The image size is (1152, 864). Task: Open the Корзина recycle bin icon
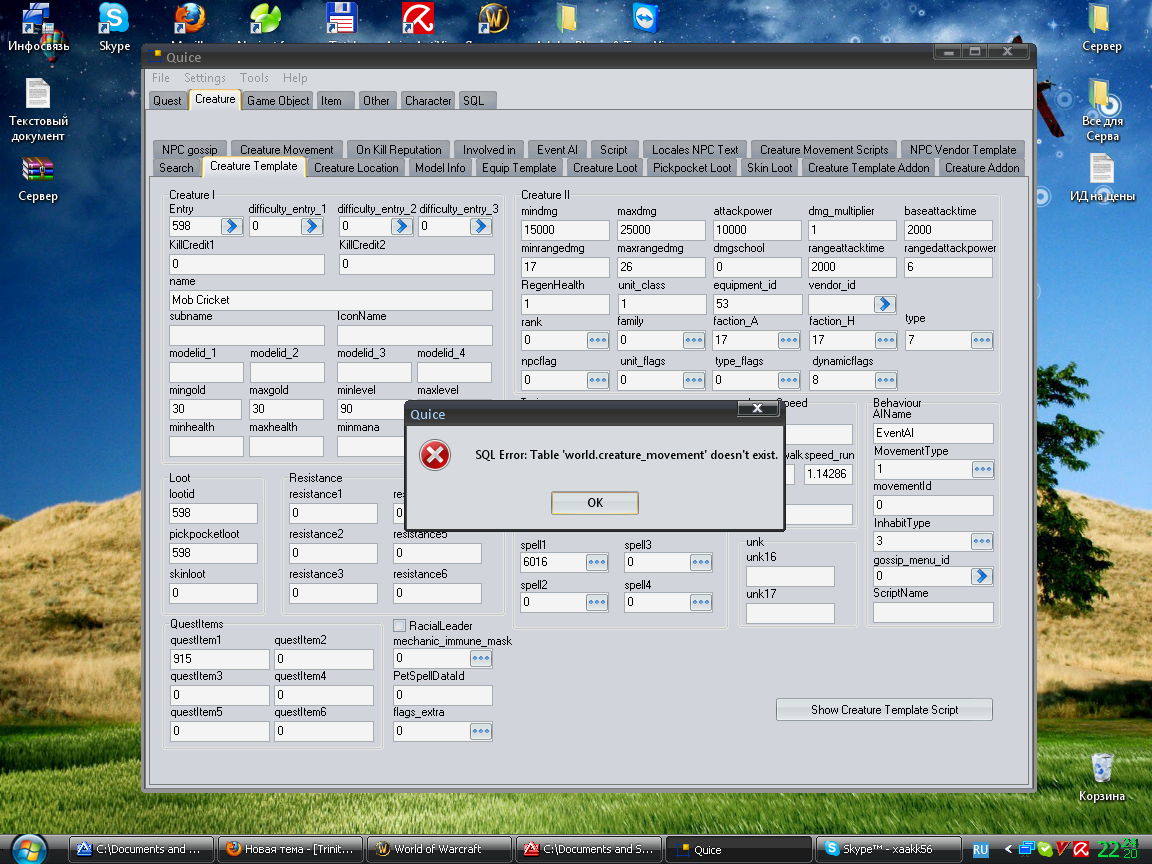tap(1101, 777)
